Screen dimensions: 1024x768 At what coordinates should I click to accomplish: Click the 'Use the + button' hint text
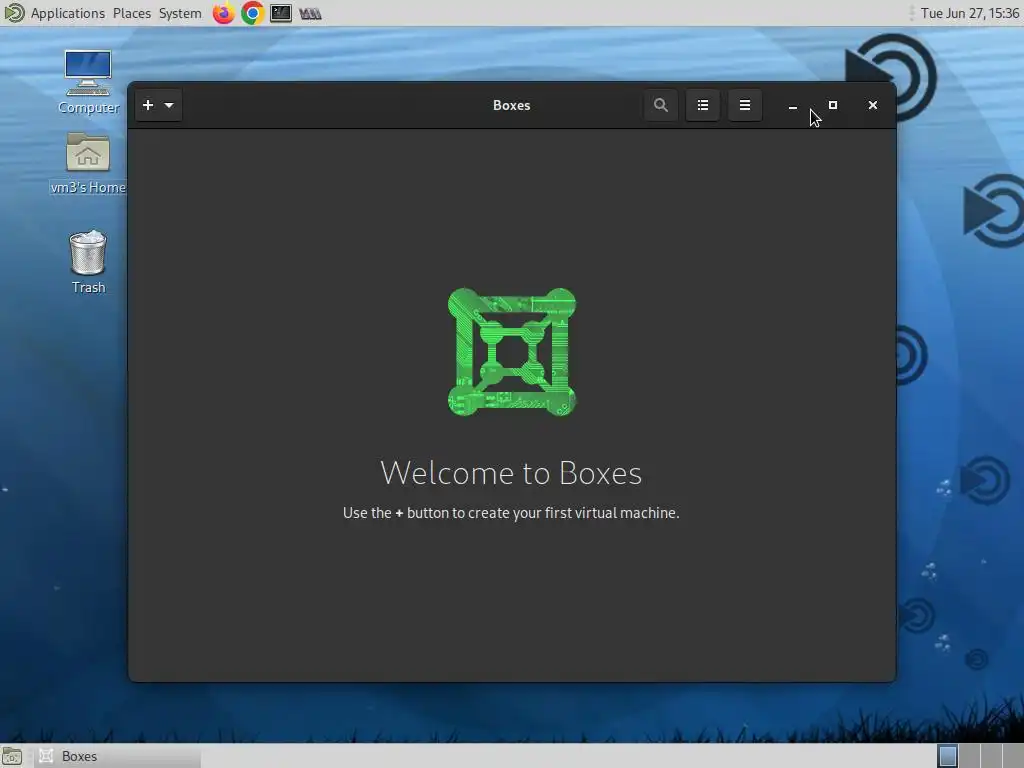click(x=511, y=513)
